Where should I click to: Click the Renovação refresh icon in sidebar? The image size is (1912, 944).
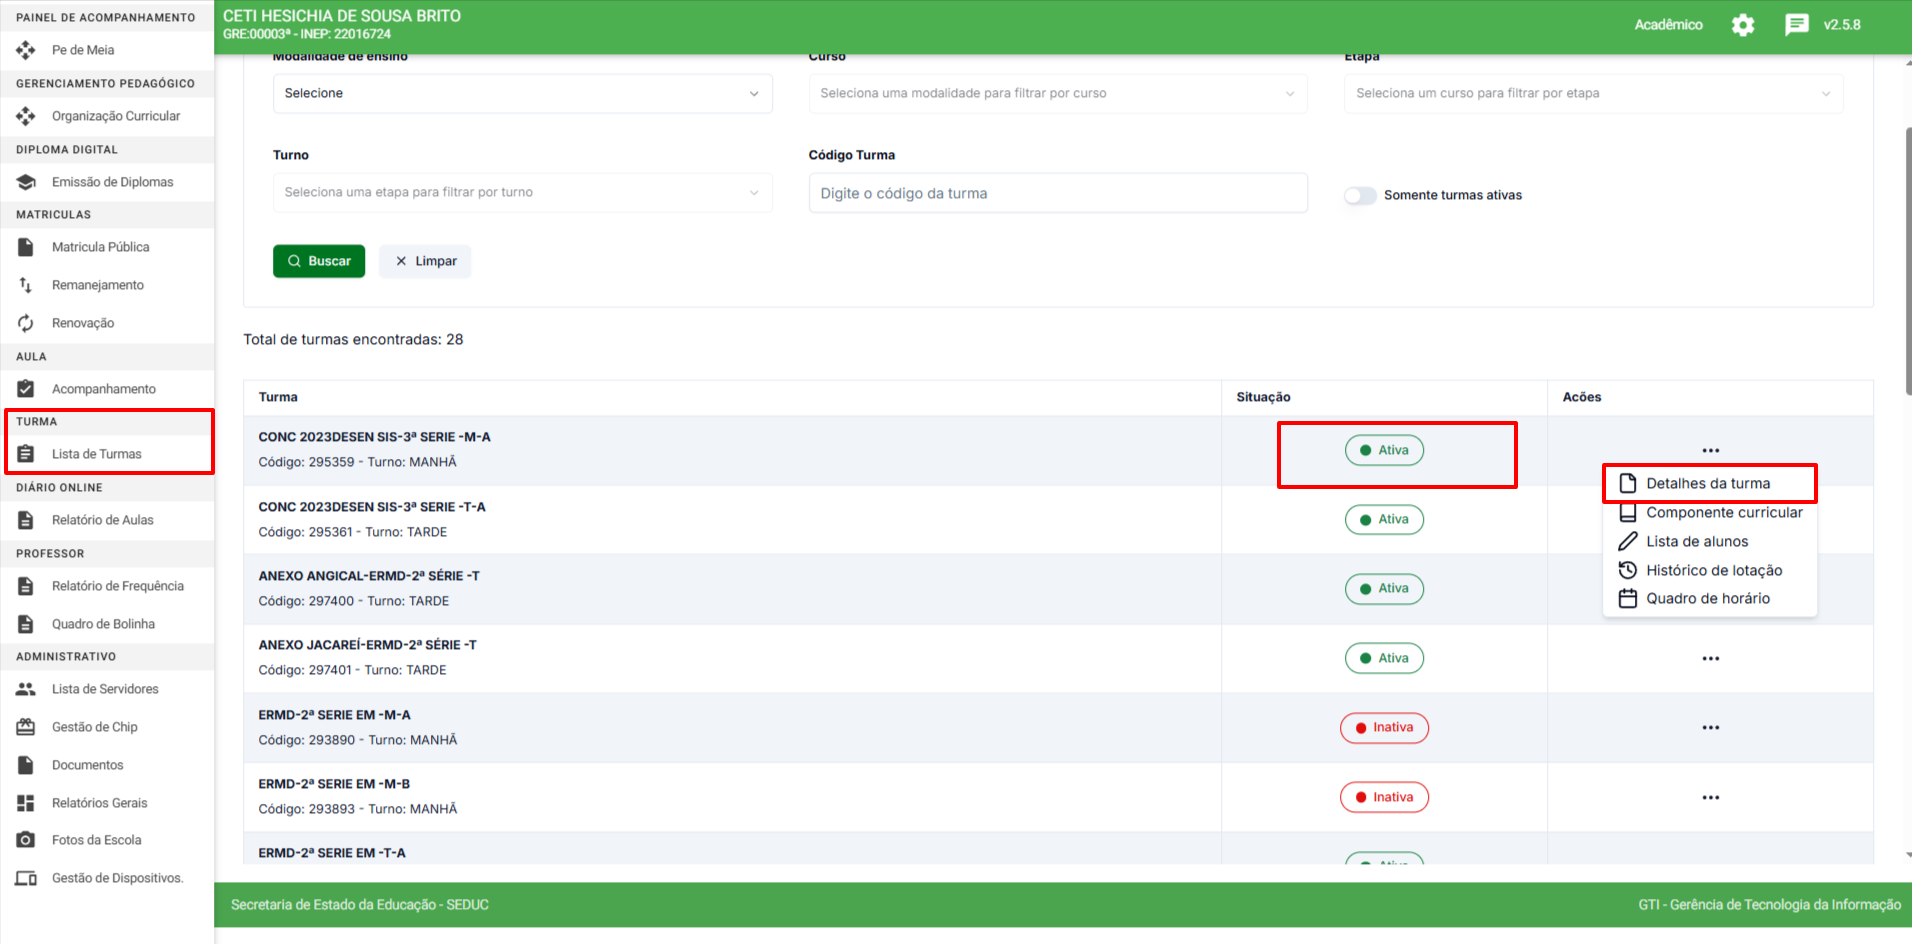[x=26, y=323]
